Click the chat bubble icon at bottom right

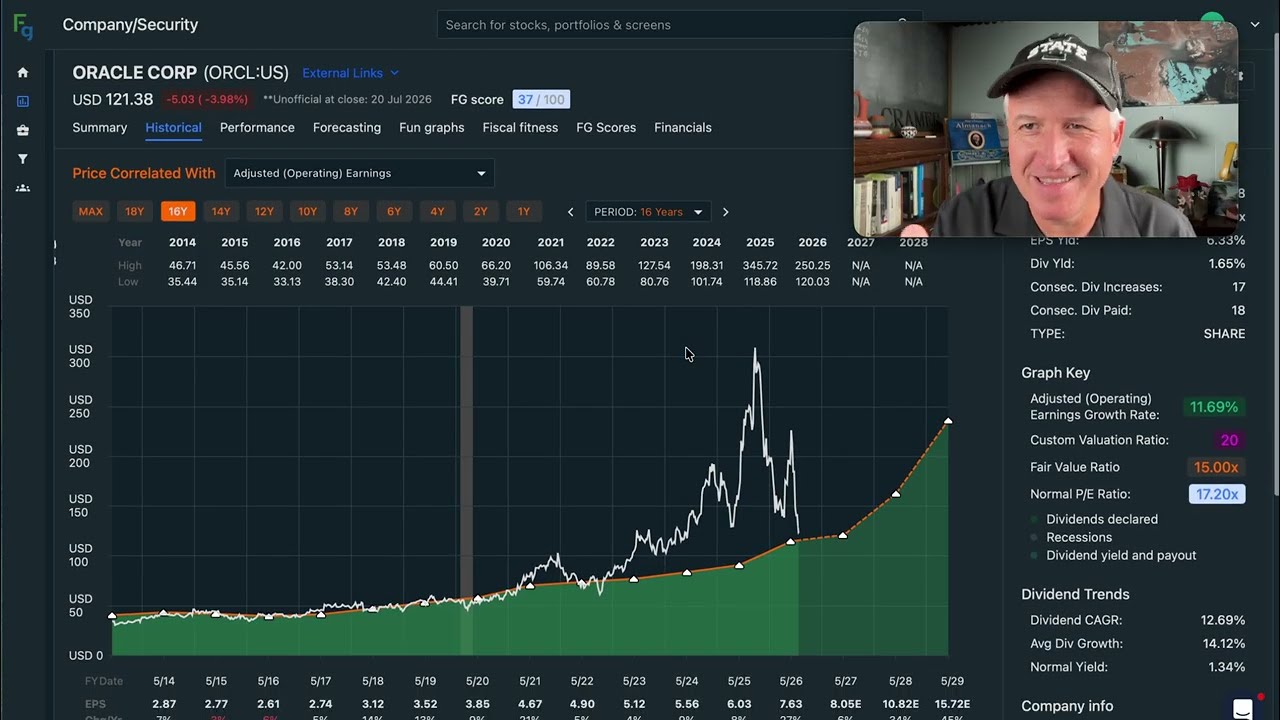tap(1243, 709)
